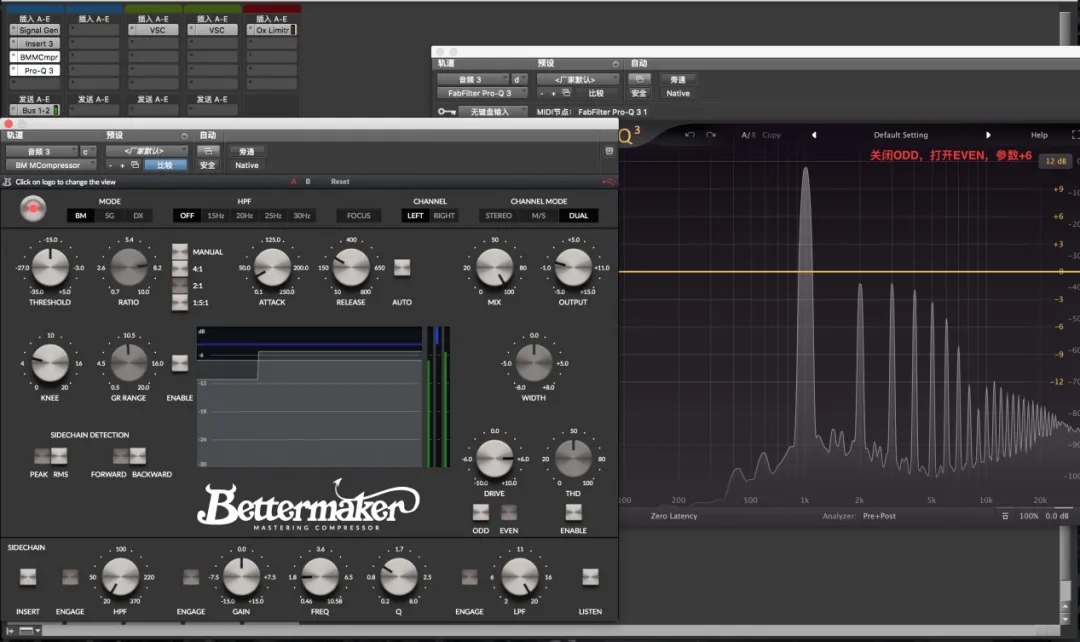This screenshot has height=642, width=1080.
Task: Click the Pro-Q 3 undo arrow
Action: tap(689, 135)
